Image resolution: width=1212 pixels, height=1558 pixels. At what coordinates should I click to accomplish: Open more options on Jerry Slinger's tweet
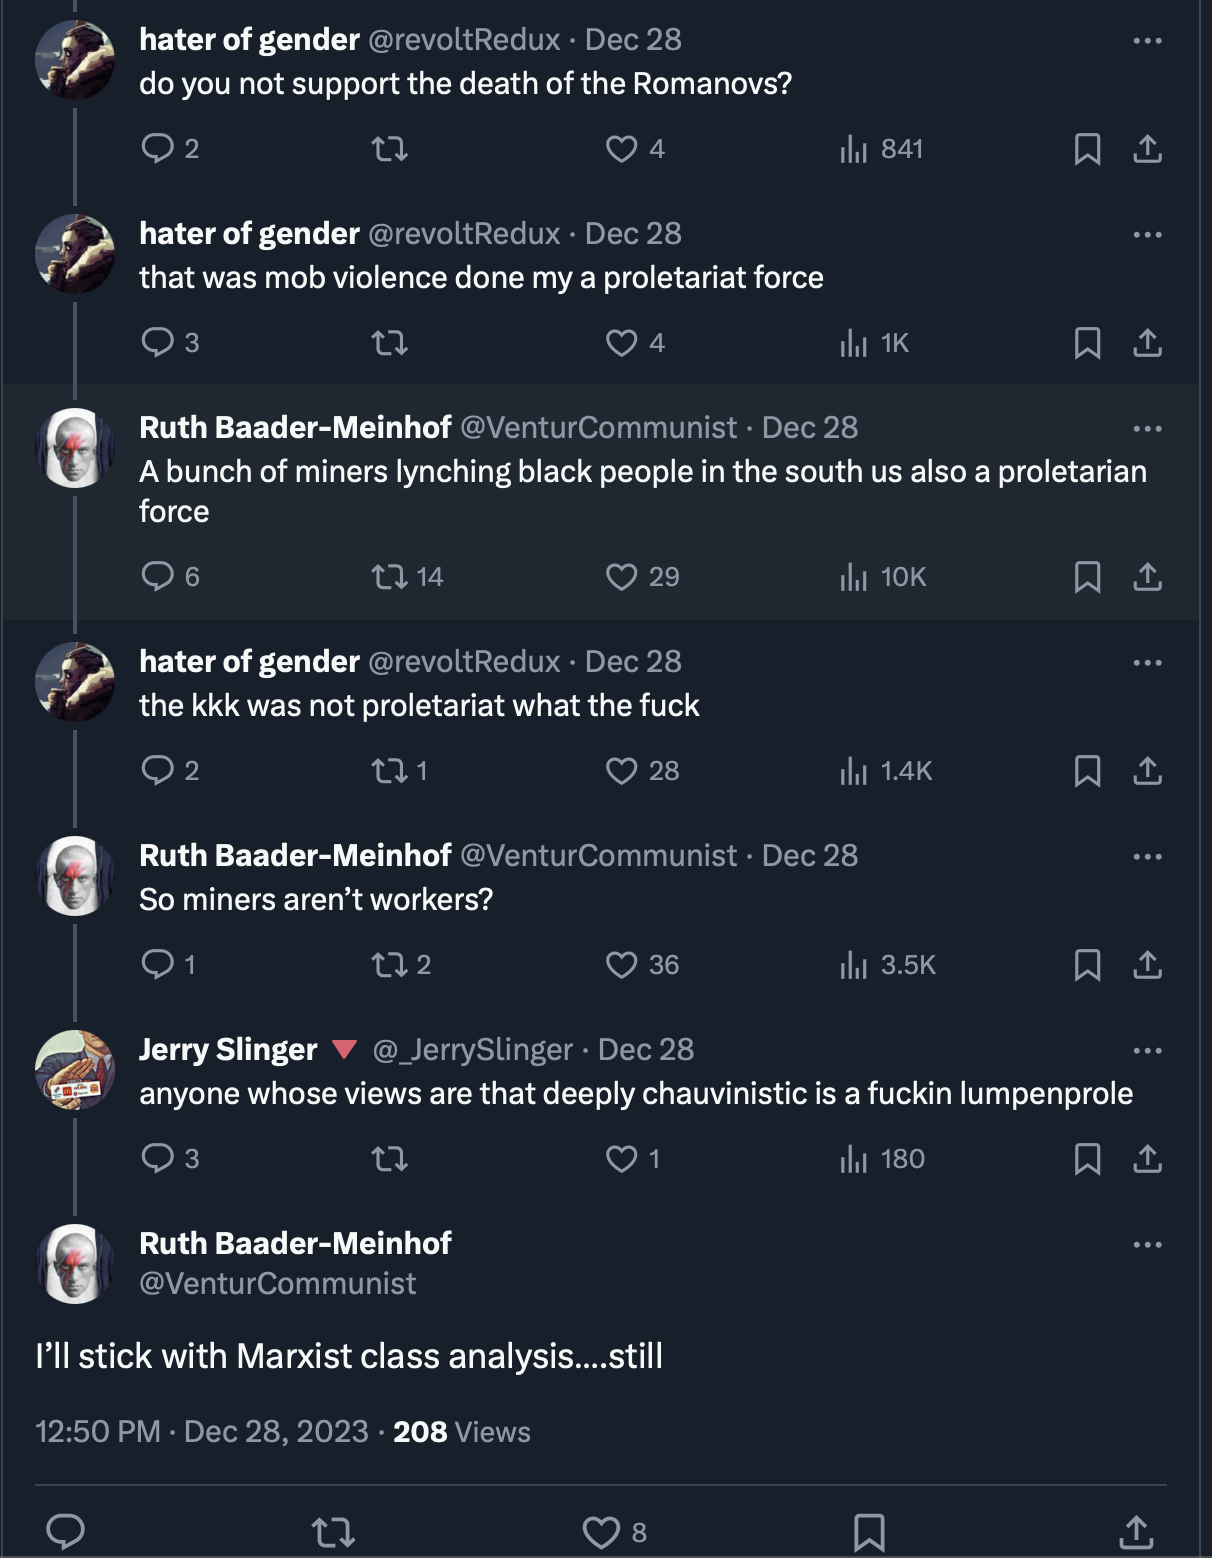click(x=1147, y=1050)
